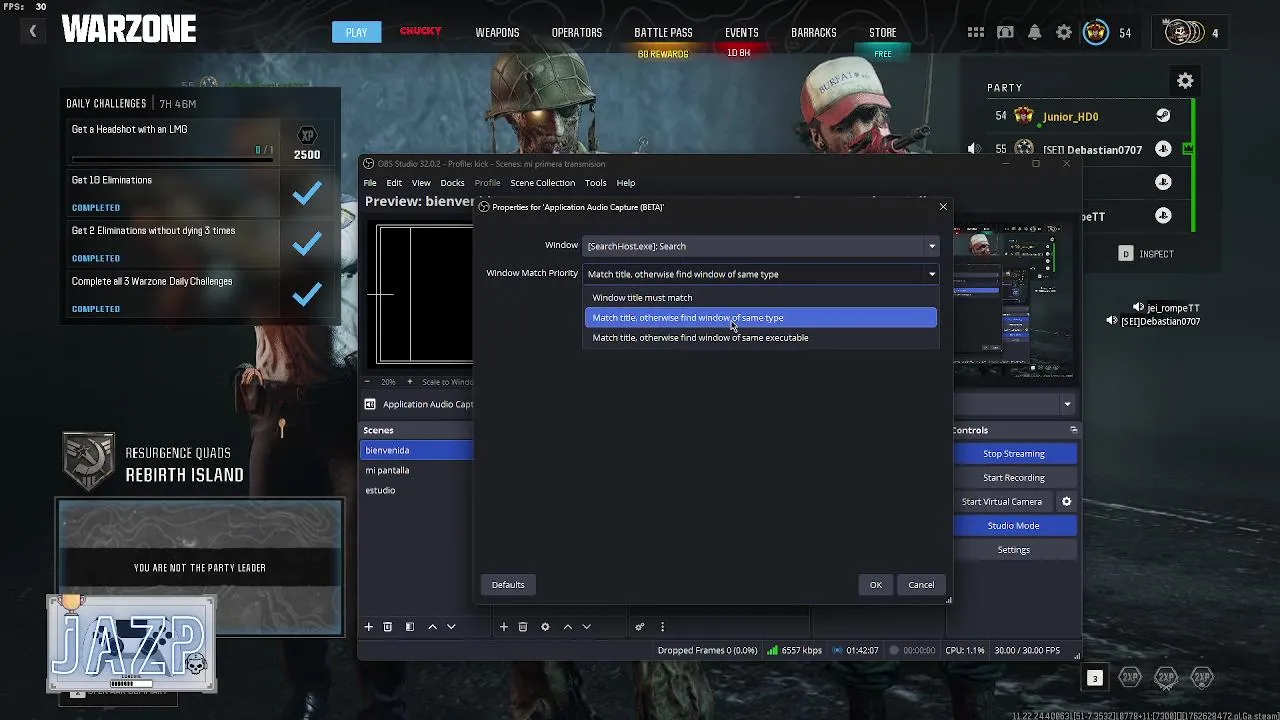Move the scene up with the arrow
This screenshot has width=1280, height=720.
pyautogui.click(x=432, y=627)
